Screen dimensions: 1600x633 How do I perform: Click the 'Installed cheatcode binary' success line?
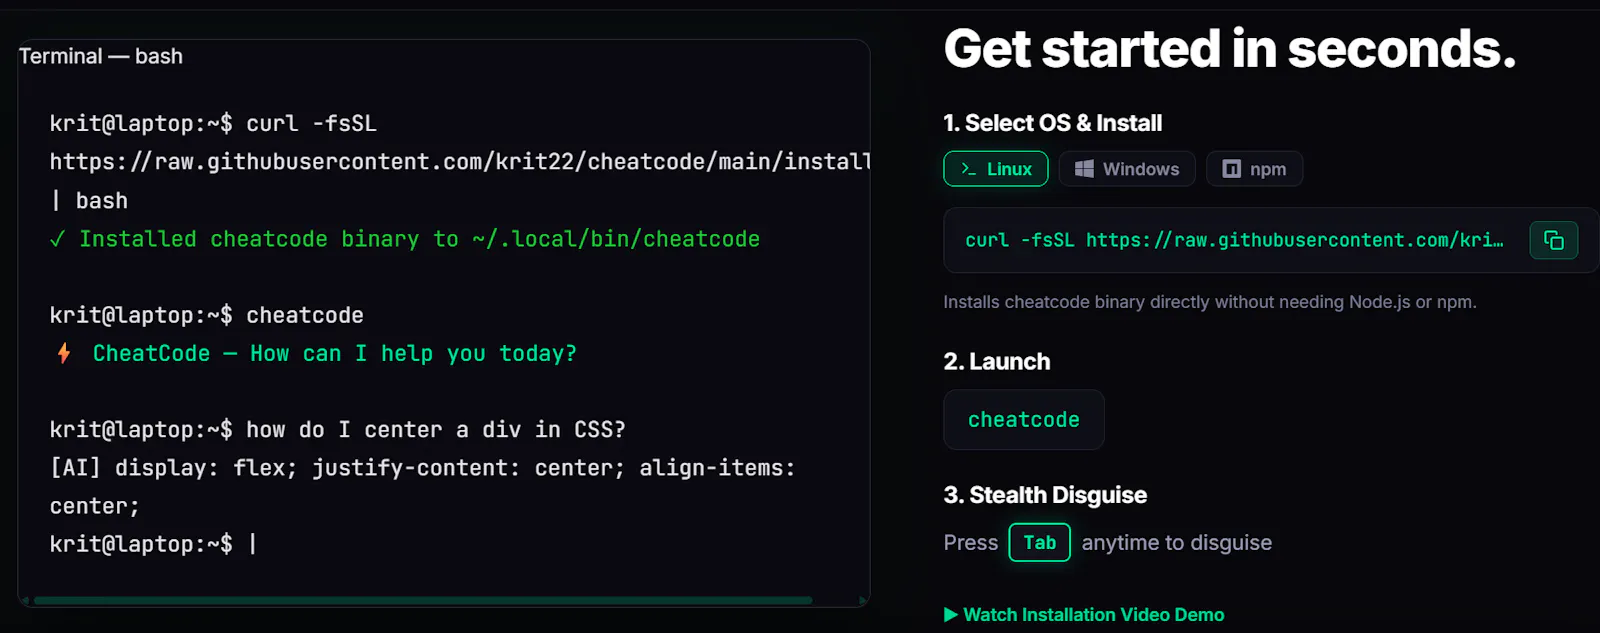click(405, 239)
